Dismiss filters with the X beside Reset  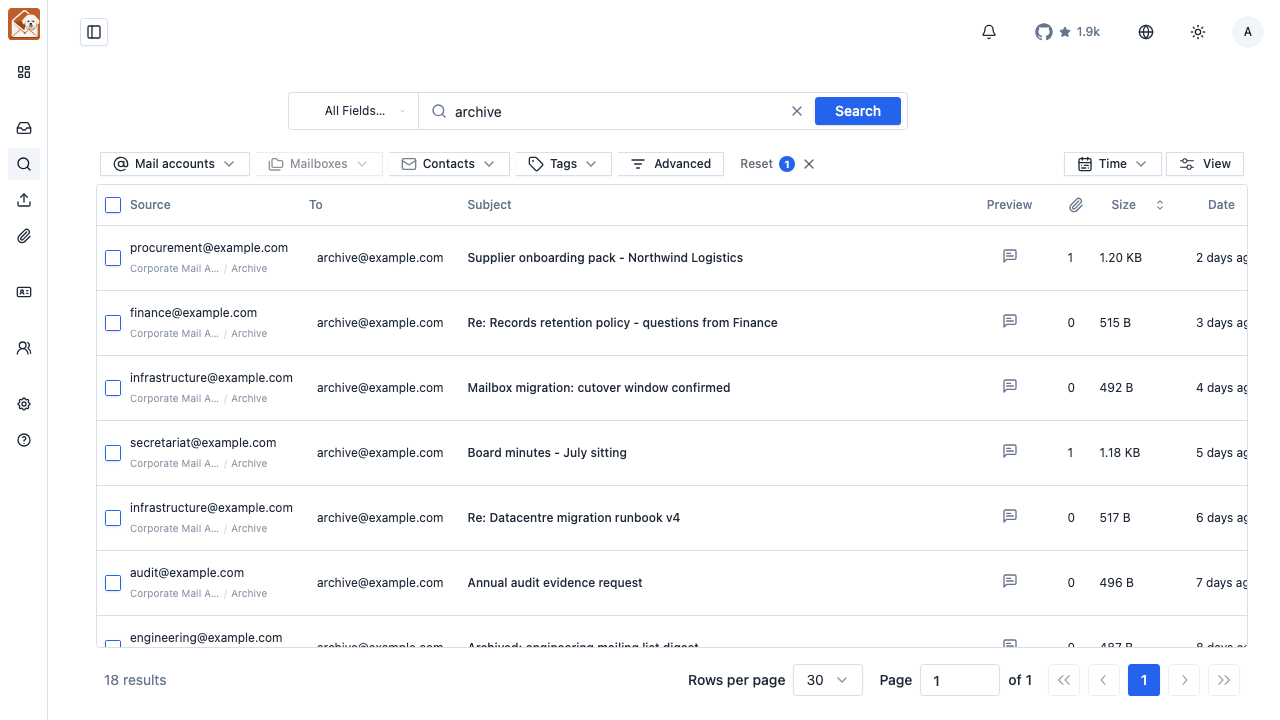(809, 164)
